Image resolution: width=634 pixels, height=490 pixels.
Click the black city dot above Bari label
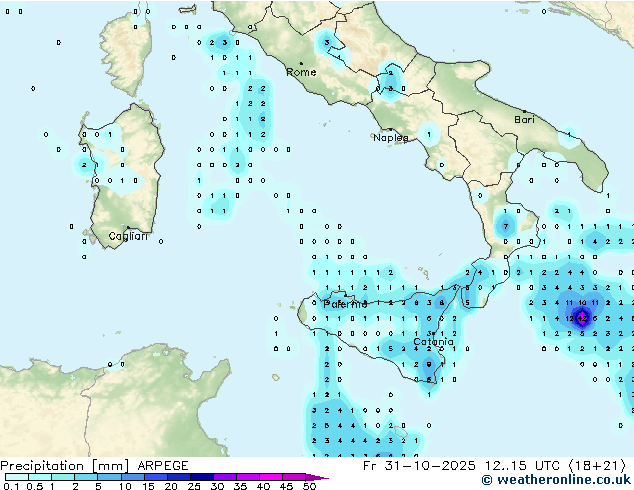524,111
